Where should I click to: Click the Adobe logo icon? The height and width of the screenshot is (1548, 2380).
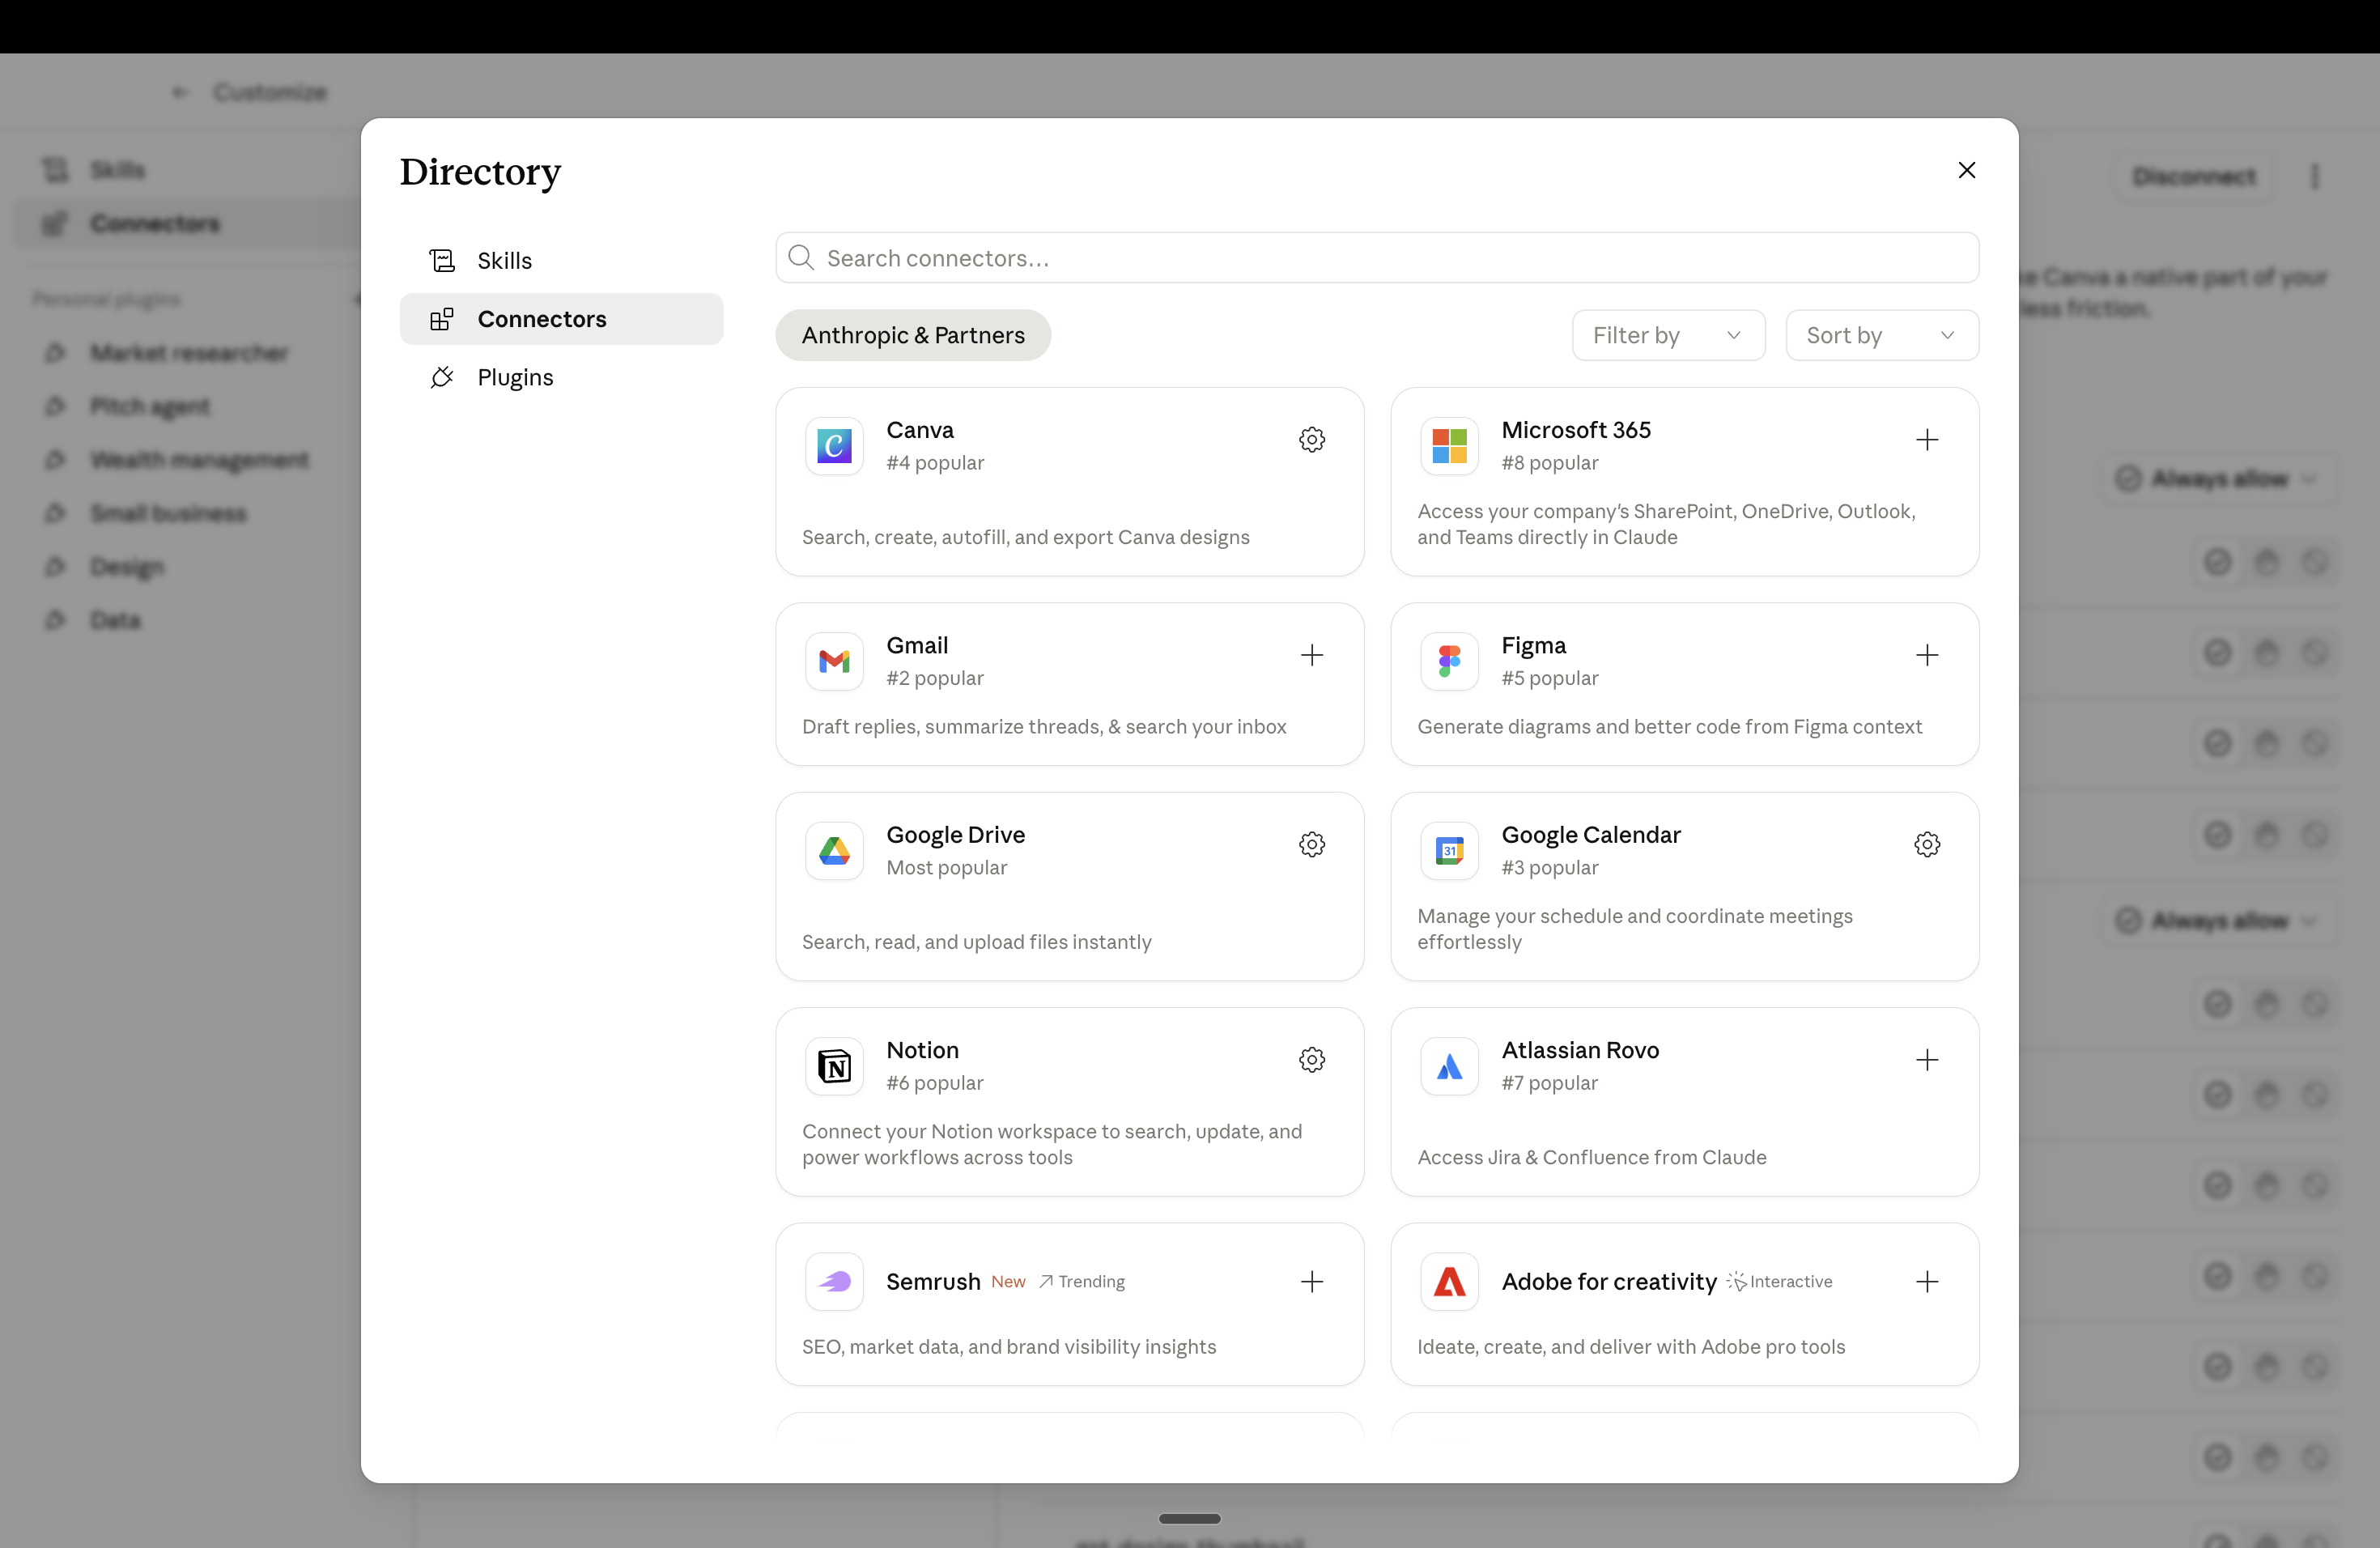(1449, 1282)
